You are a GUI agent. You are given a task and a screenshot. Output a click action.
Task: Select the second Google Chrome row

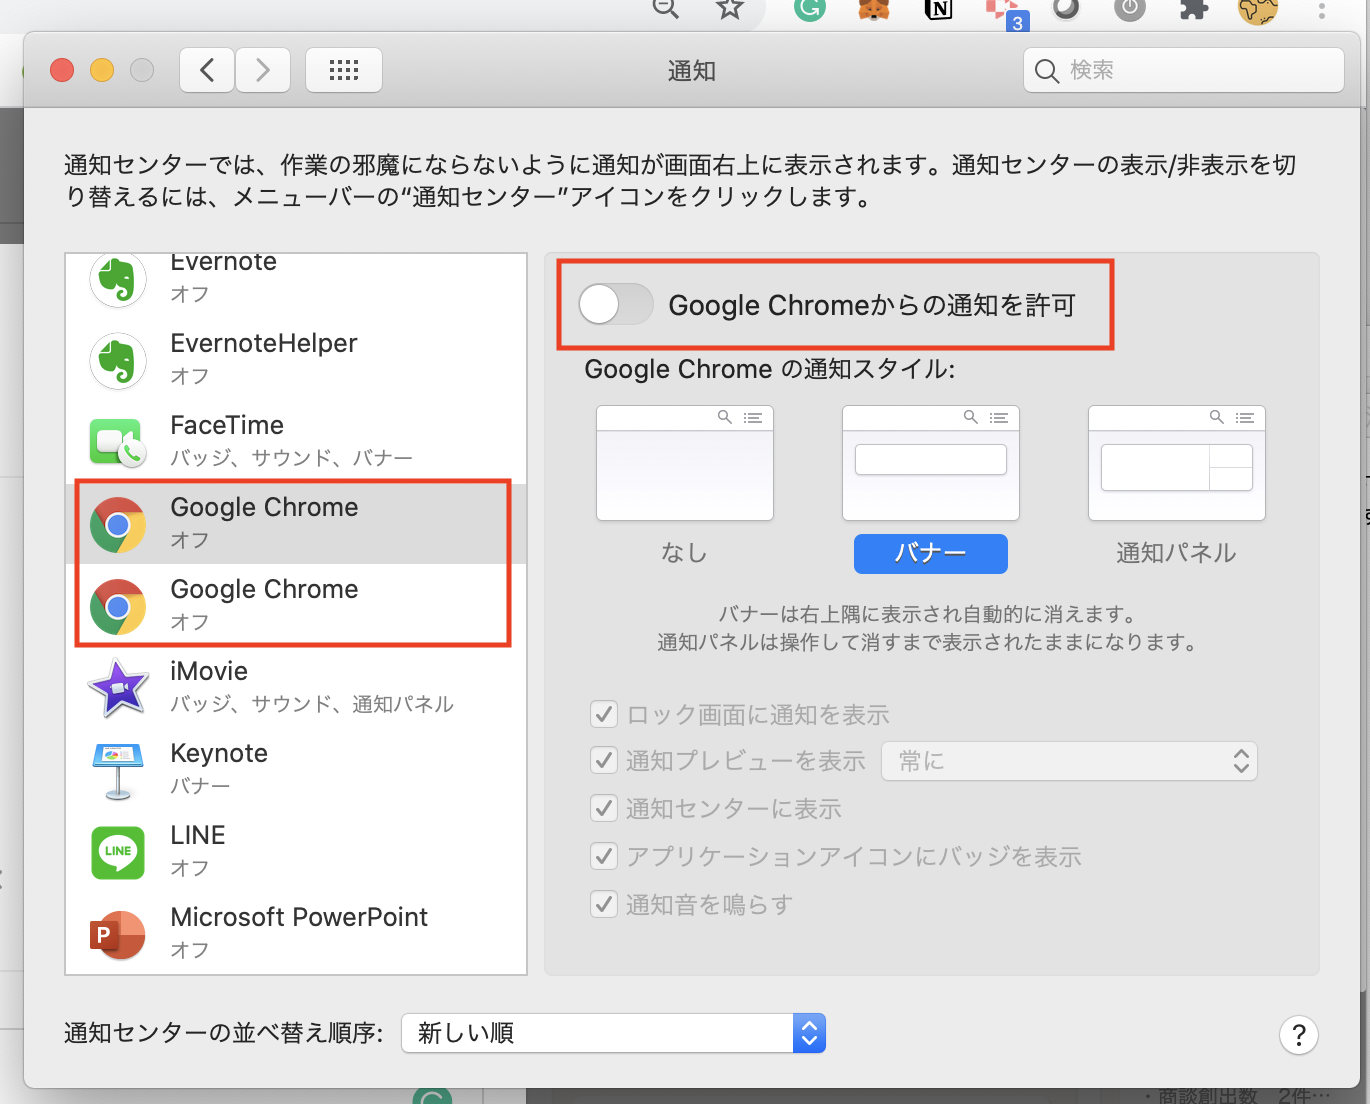(x=296, y=605)
